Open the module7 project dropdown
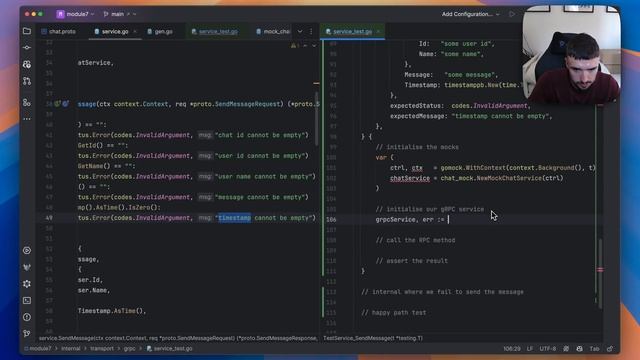The height and width of the screenshot is (360, 640). pyautogui.click(x=80, y=14)
